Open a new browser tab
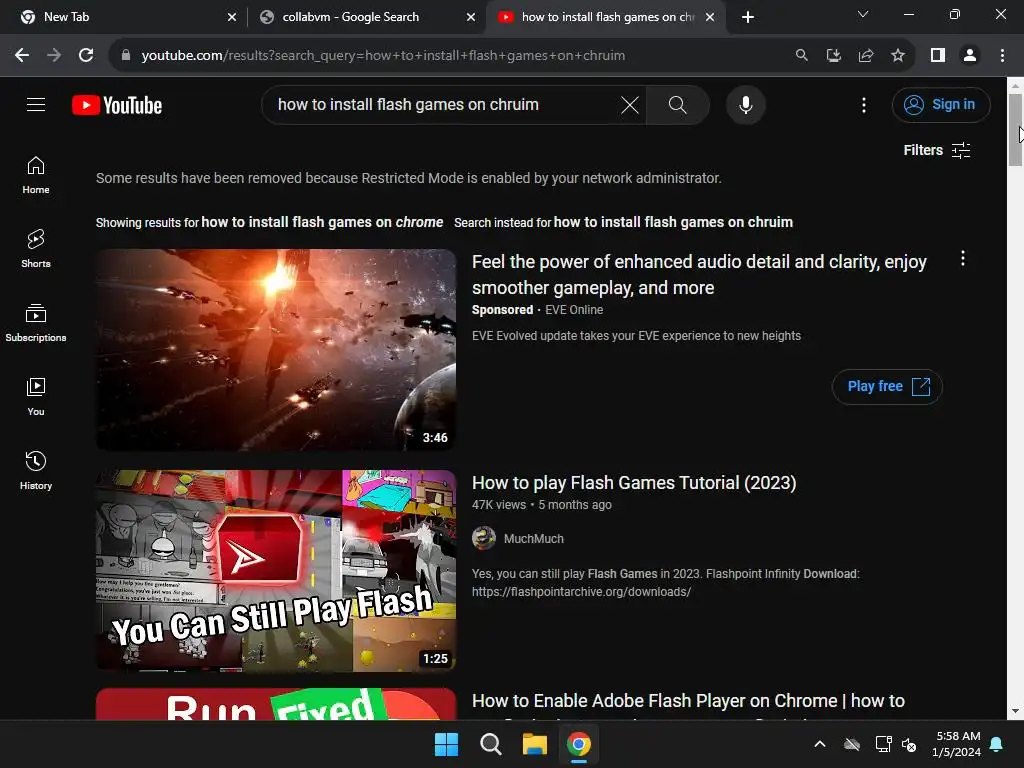 (x=748, y=17)
